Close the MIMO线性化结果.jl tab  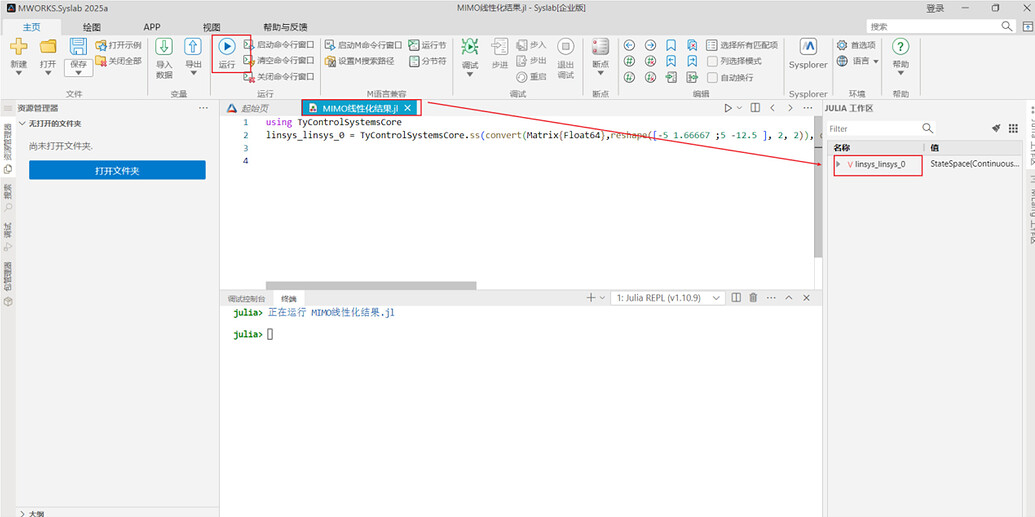[407, 108]
